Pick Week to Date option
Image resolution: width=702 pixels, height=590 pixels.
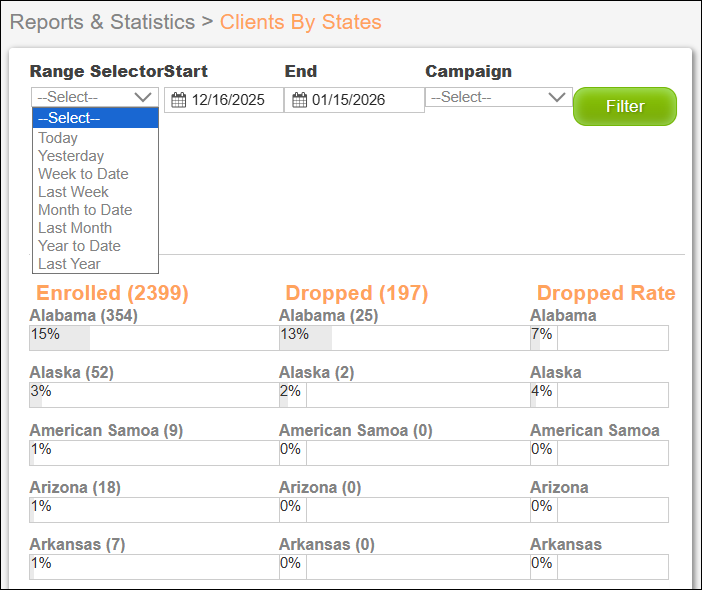click(x=95, y=174)
